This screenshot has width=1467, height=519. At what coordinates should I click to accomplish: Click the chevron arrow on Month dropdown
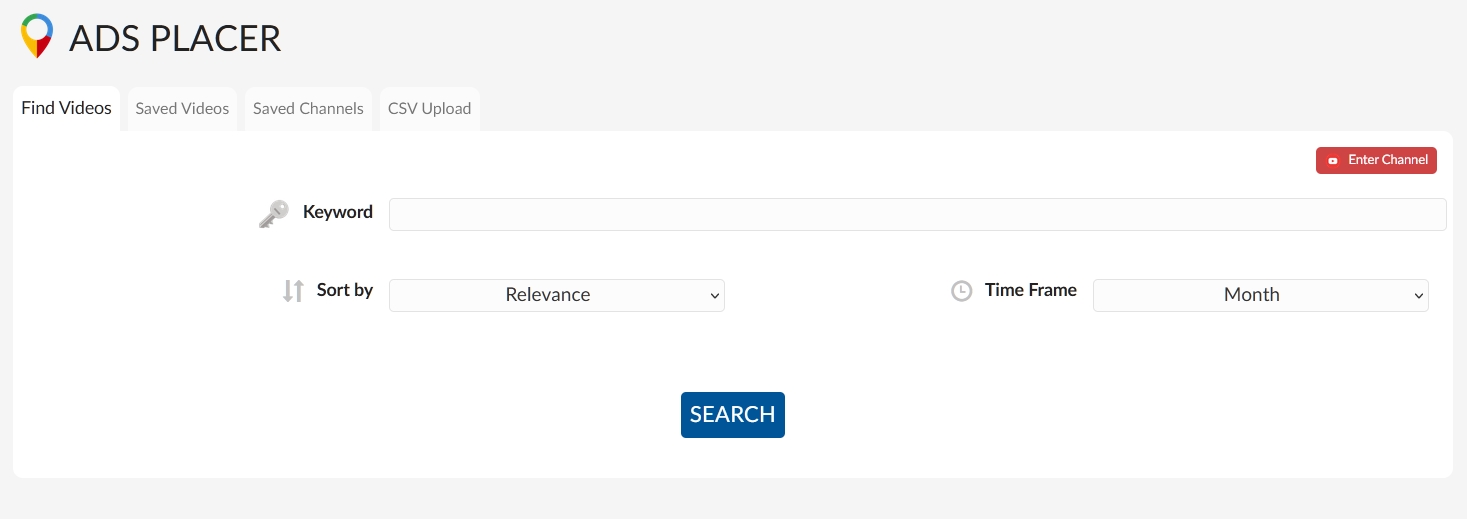1418,296
